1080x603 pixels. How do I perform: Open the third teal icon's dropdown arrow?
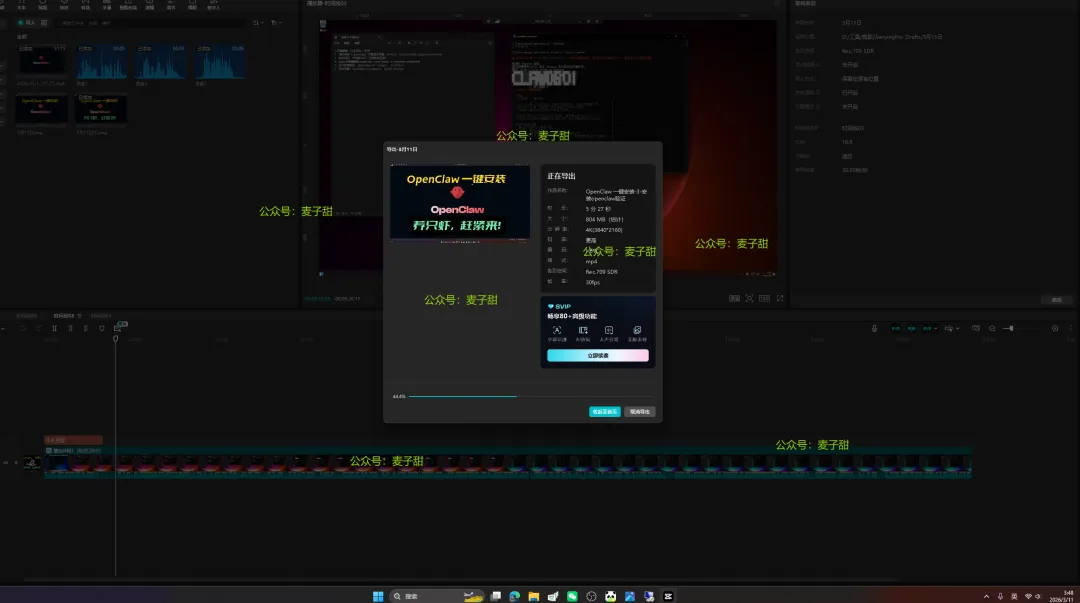(935, 329)
